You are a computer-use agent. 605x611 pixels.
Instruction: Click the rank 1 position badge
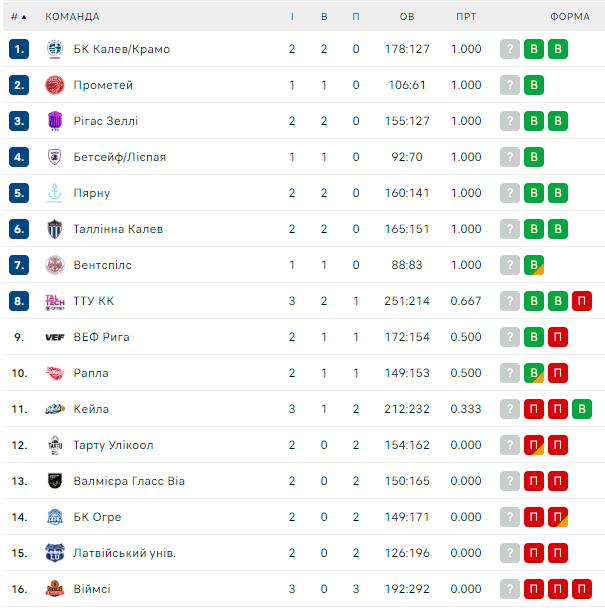click(x=19, y=49)
